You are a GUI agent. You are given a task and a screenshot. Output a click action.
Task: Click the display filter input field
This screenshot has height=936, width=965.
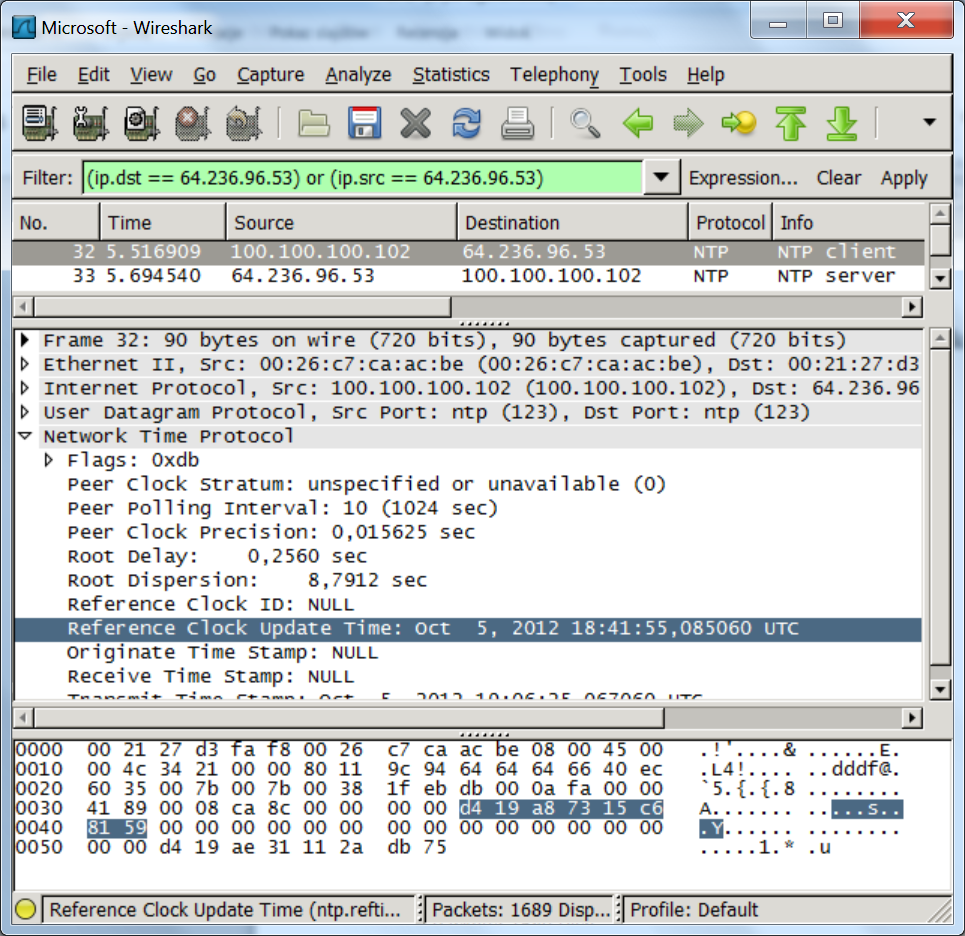362,178
